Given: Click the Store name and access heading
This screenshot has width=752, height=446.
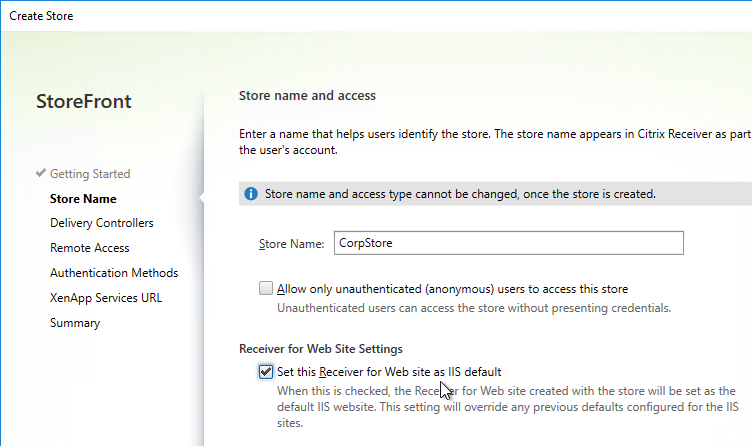Looking at the screenshot, I should (x=307, y=95).
